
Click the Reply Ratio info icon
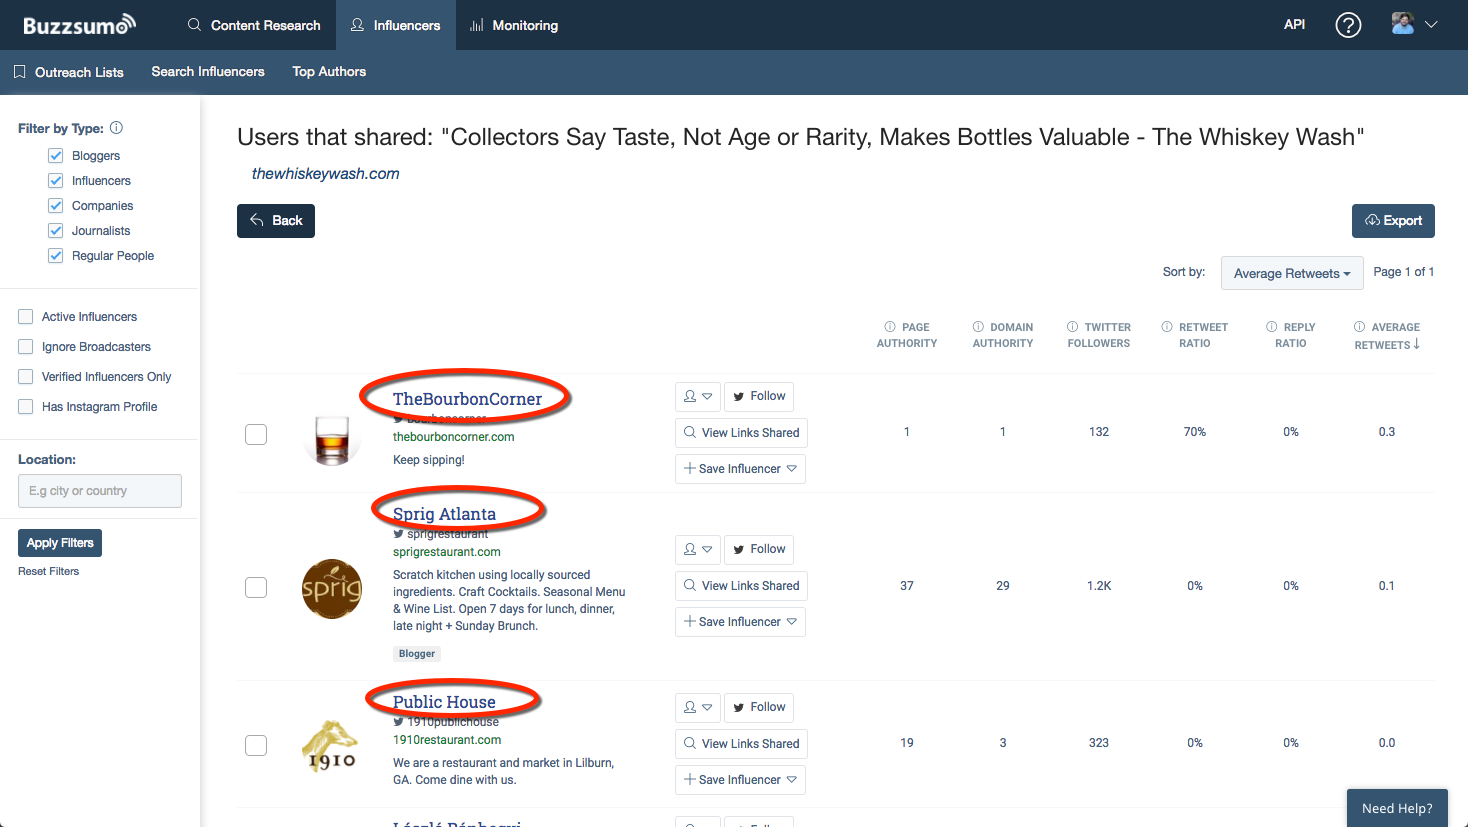(x=1272, y=327)
